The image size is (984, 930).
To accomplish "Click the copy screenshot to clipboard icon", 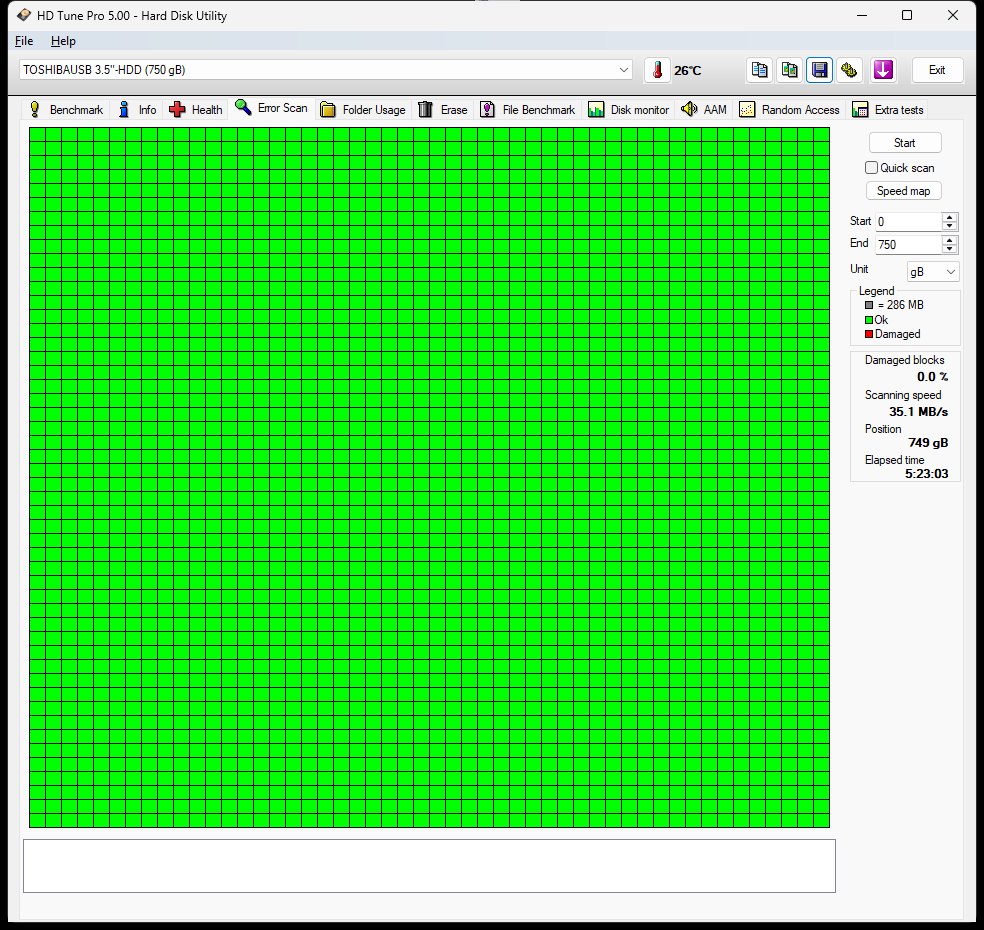I will coord(790,70).
